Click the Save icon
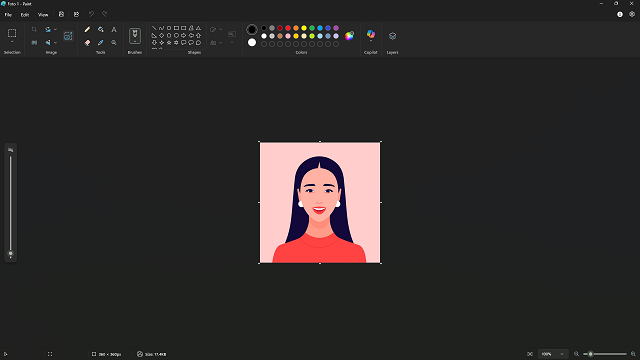The height and width of the screenshot is (360, 640). click(x=61, y=14)
